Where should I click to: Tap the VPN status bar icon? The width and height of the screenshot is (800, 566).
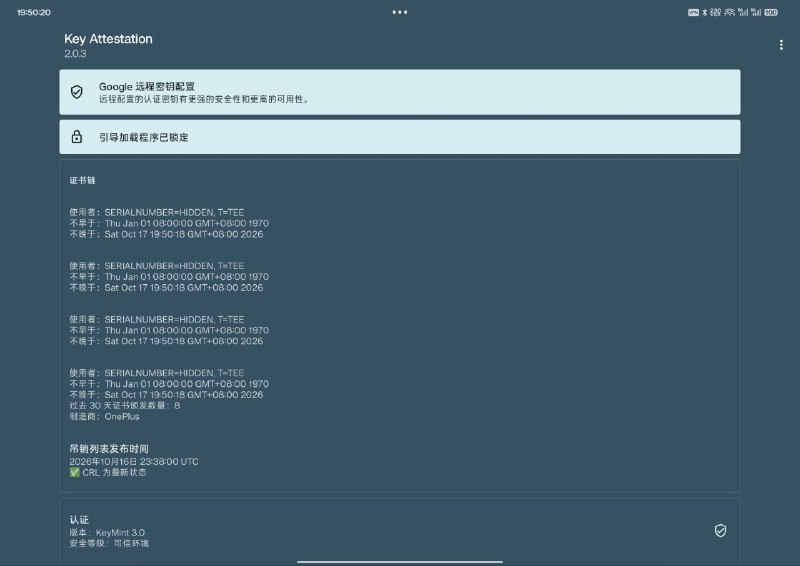pos(693,13)
